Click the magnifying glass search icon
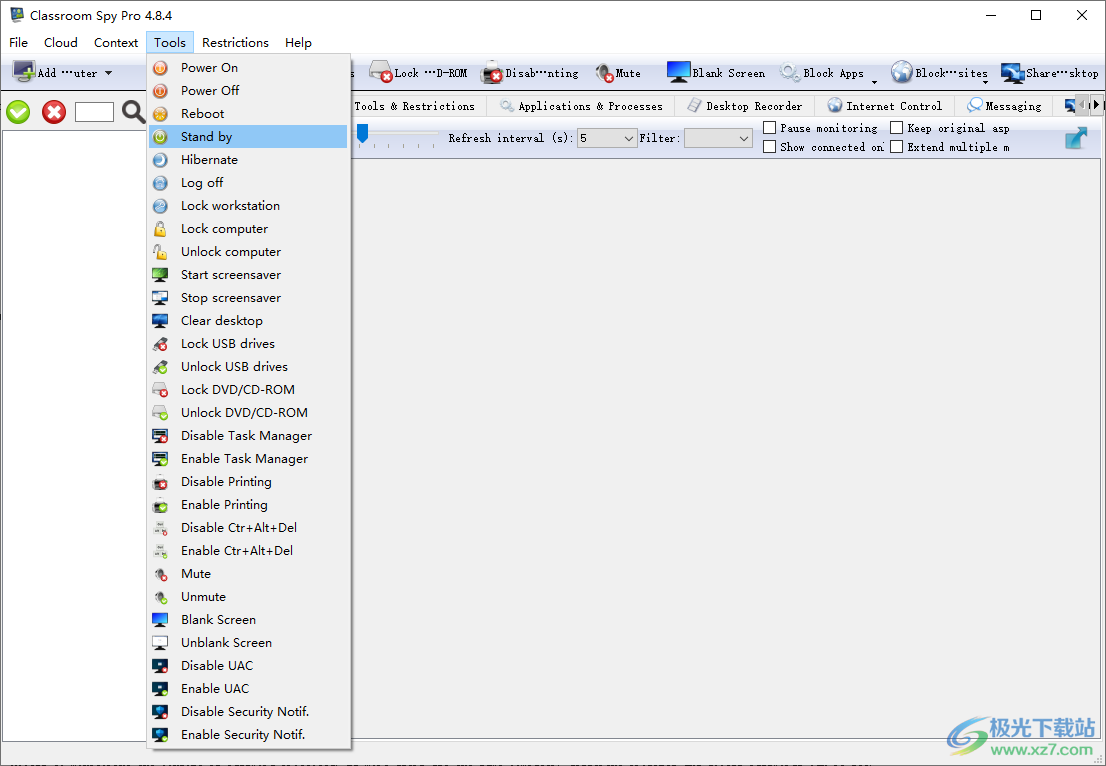Screen dimensions: 1106x766 [x=133, y=111]
